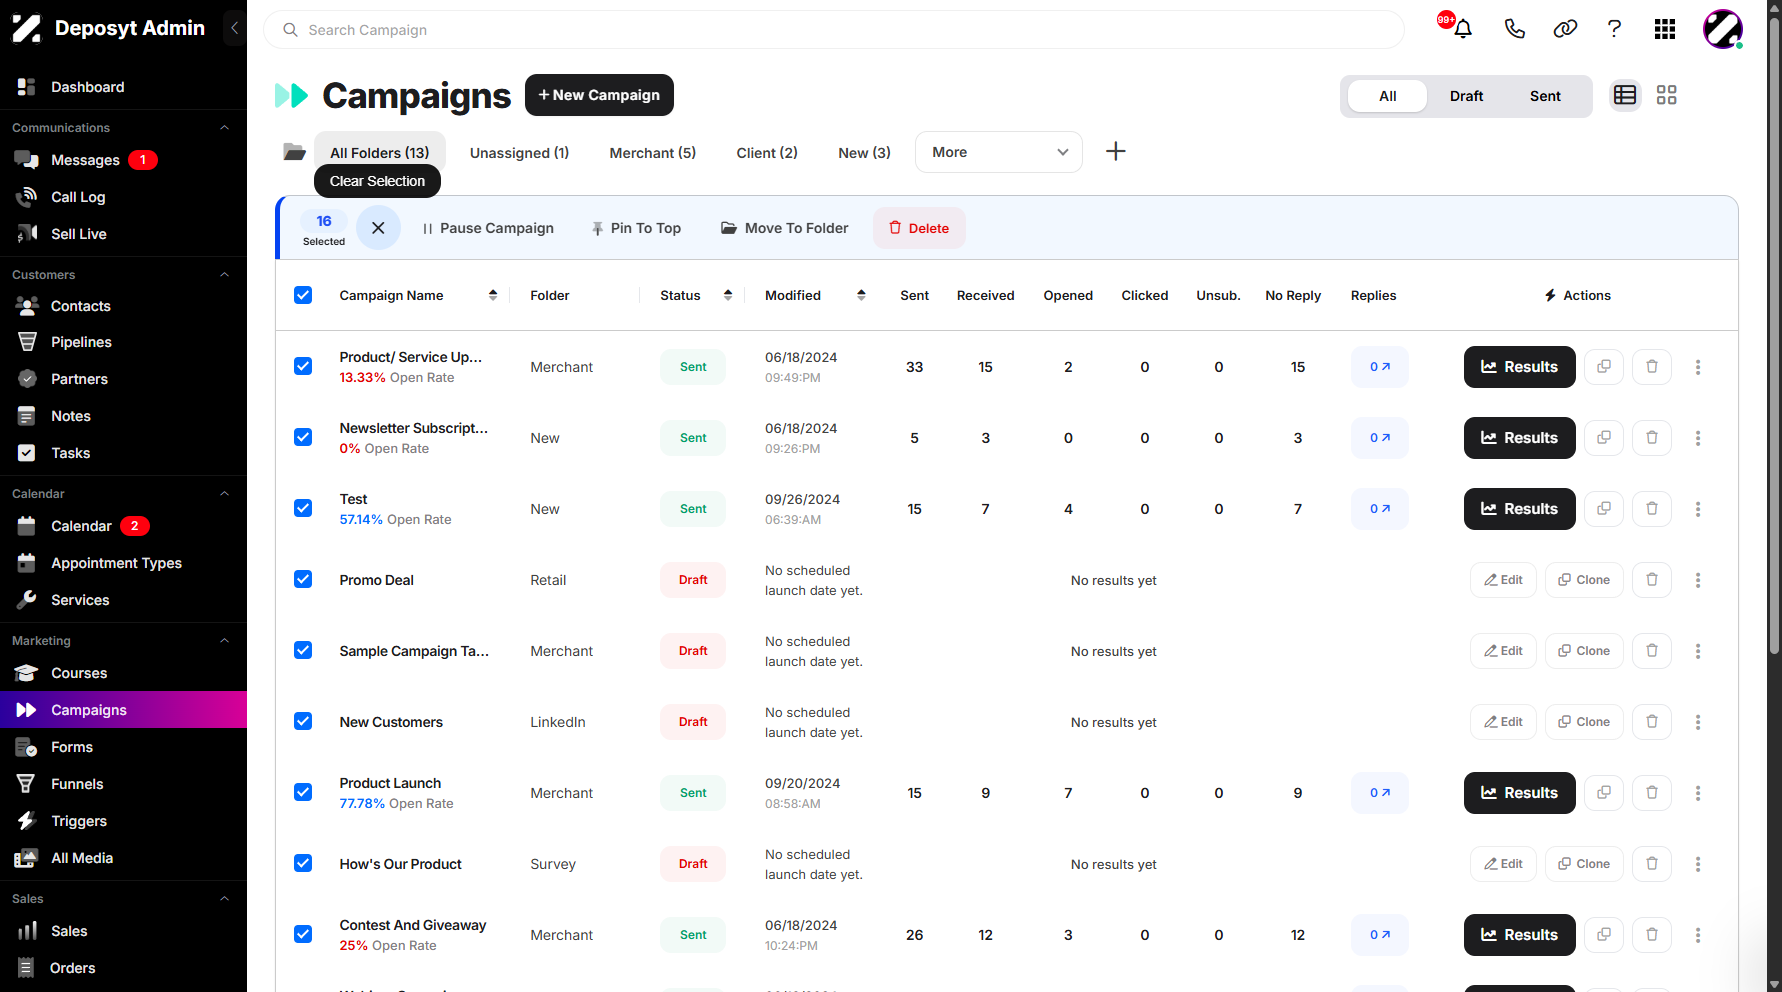This screenshot has width=1782, height=992.
Task: Duplicate the Product/Service Up... campaign icon
Action: (x=1604, y=367)
